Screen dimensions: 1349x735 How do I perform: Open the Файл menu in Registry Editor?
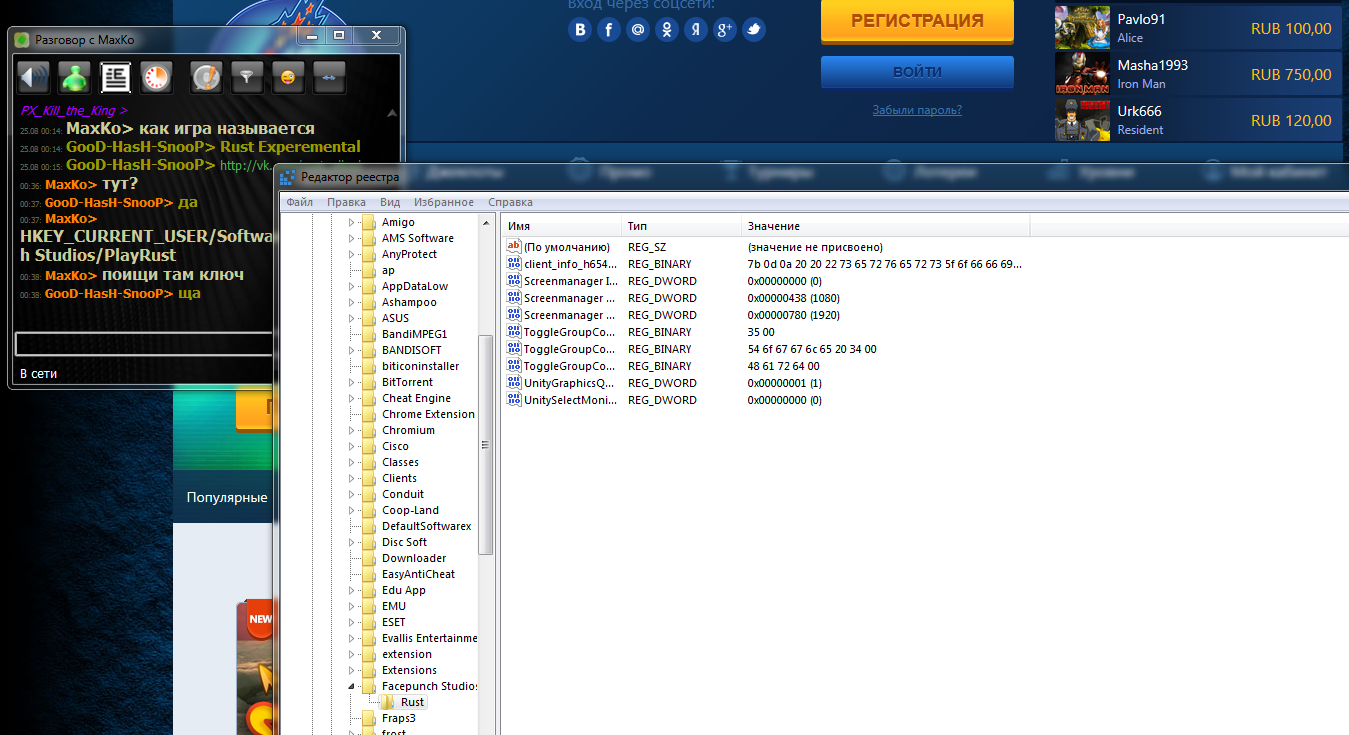299,202
